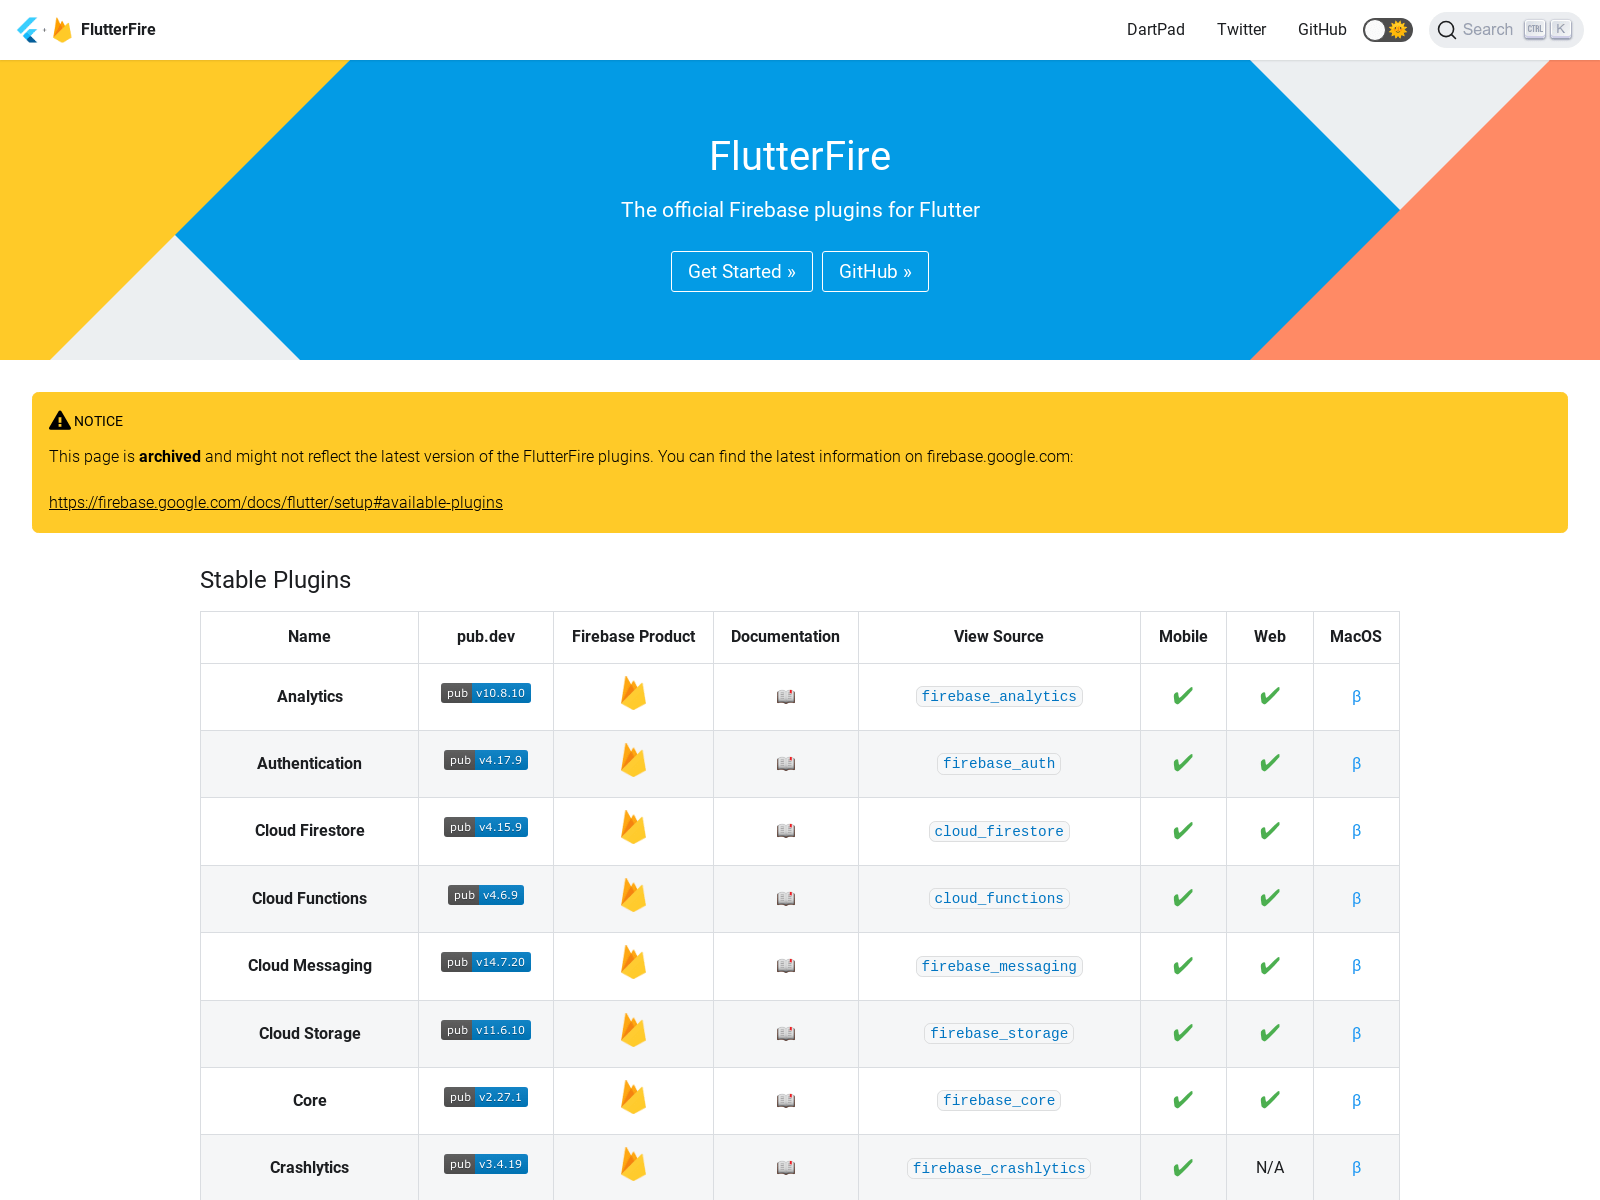Viewport: 1600px width, 1200px height.
Task: Open Firebase product icon for Crashlytics
Action: [x=633, y=1164]
